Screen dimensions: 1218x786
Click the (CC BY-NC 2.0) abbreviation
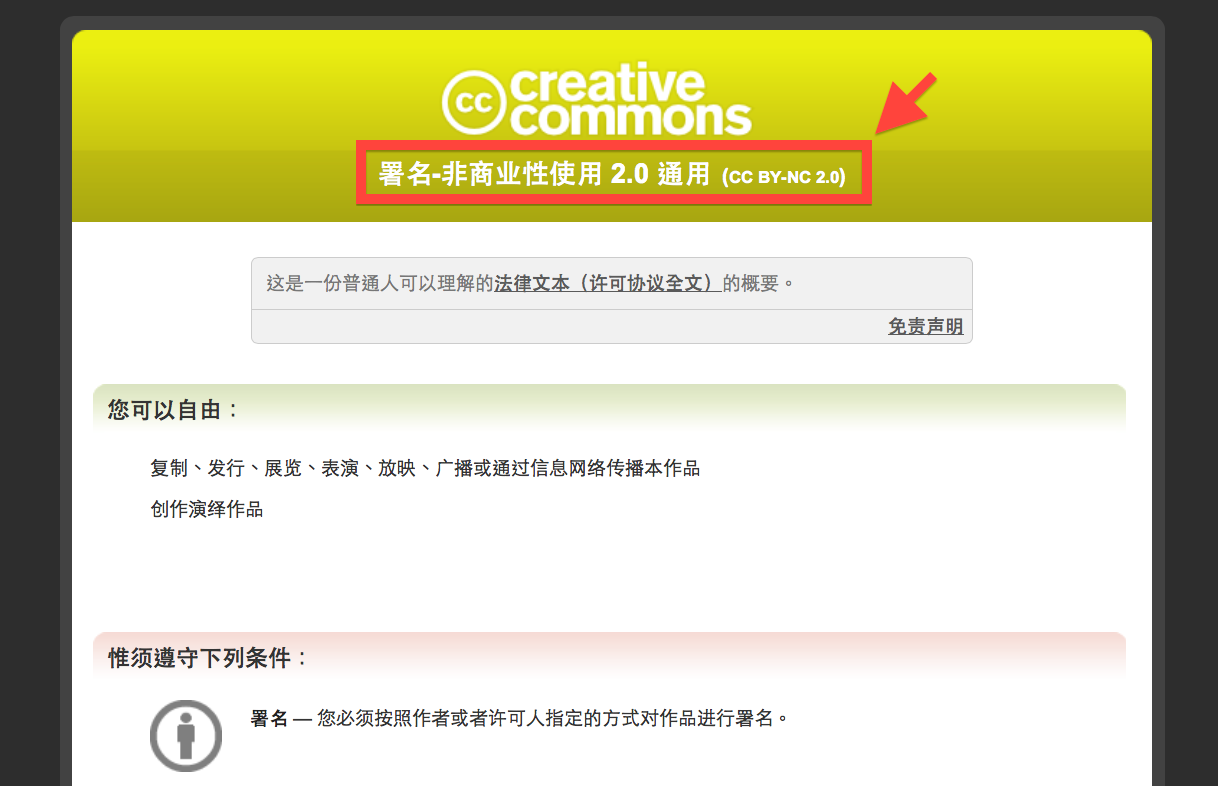tap(784, 177)
